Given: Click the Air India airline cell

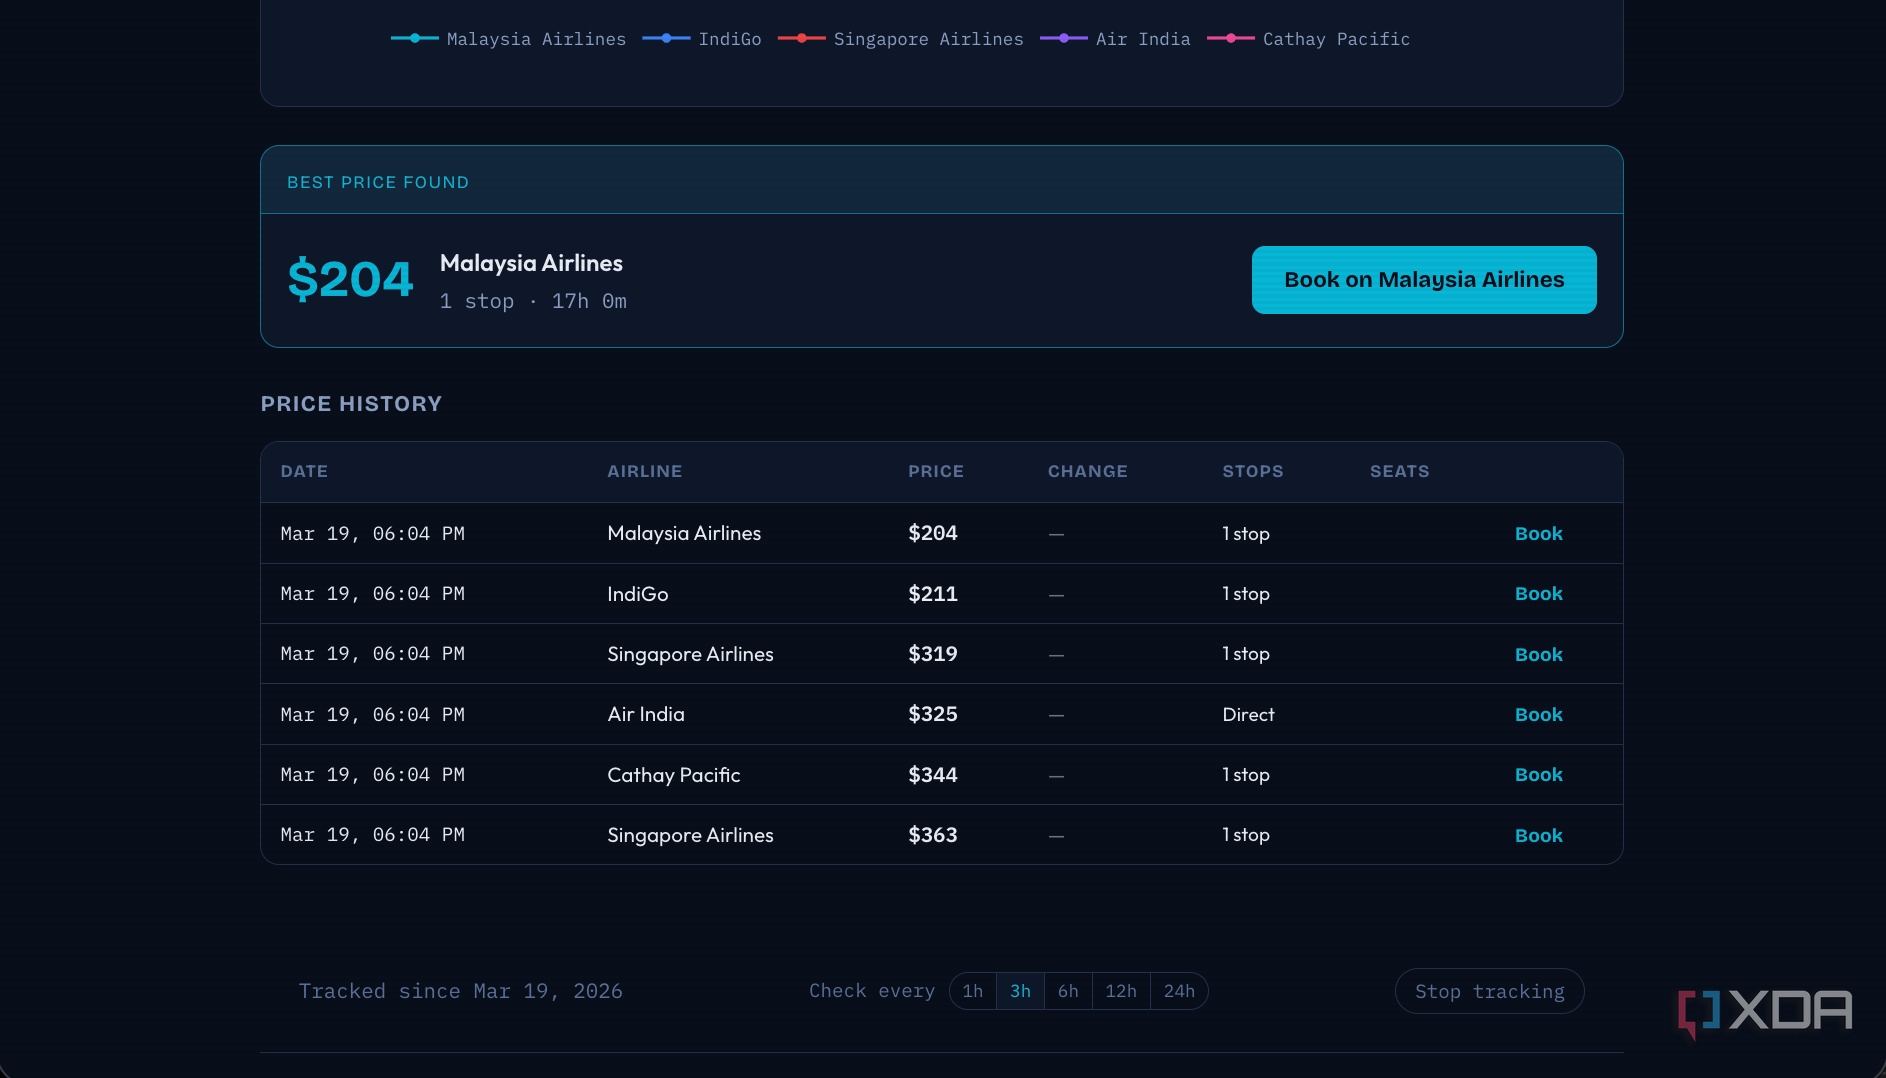Looking at the screenshot, I should [x=646, y=714].
